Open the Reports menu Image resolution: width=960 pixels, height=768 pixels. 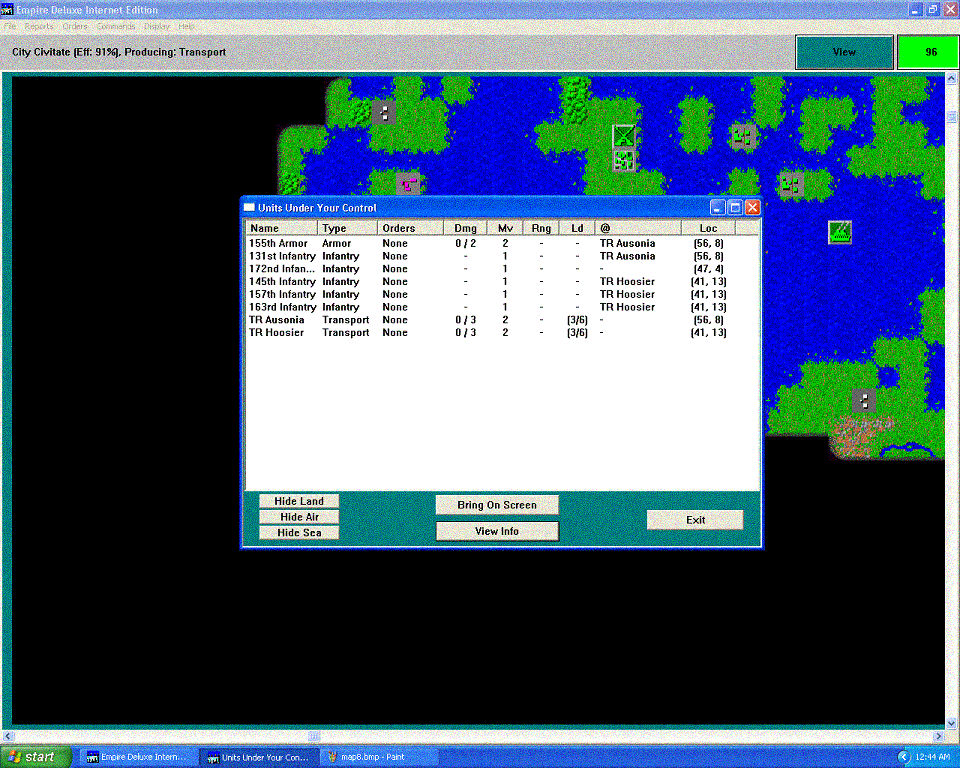click(x=40, y=26)
